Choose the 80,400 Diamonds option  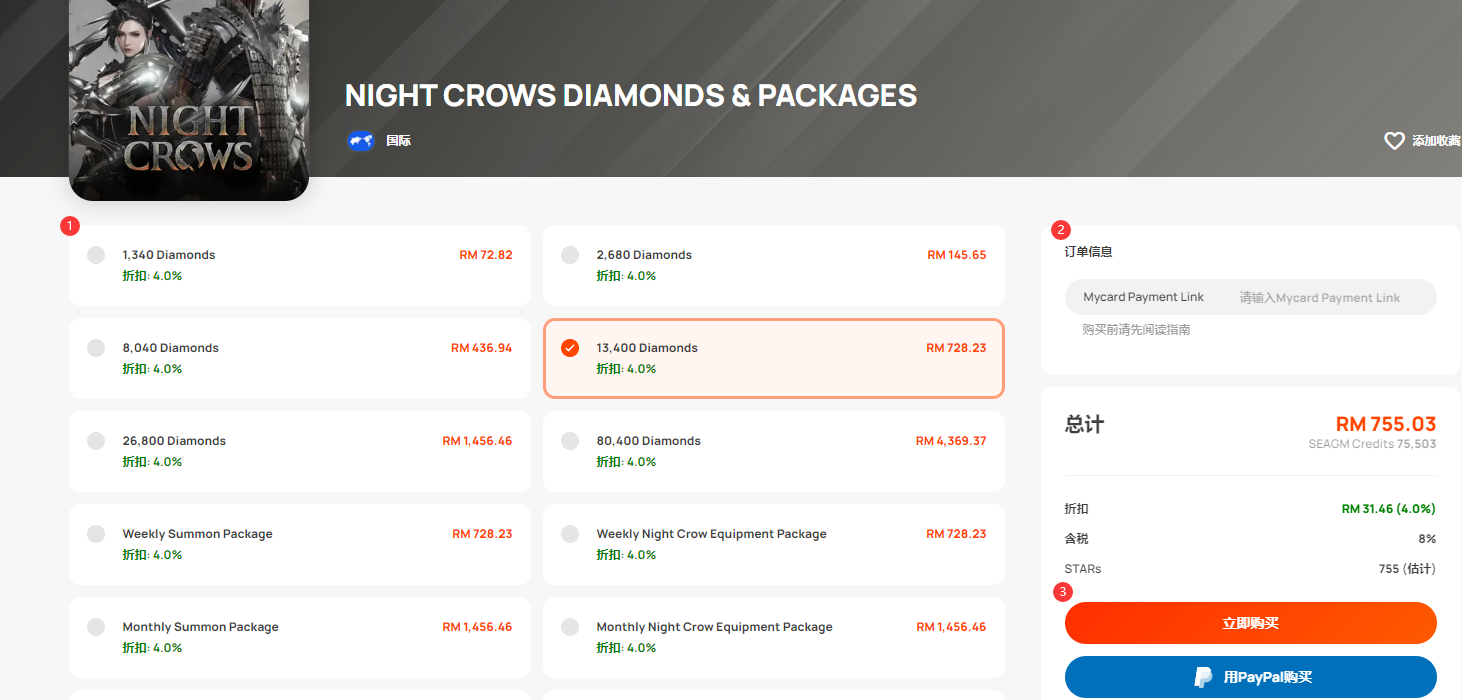click(x=774, y=451)
